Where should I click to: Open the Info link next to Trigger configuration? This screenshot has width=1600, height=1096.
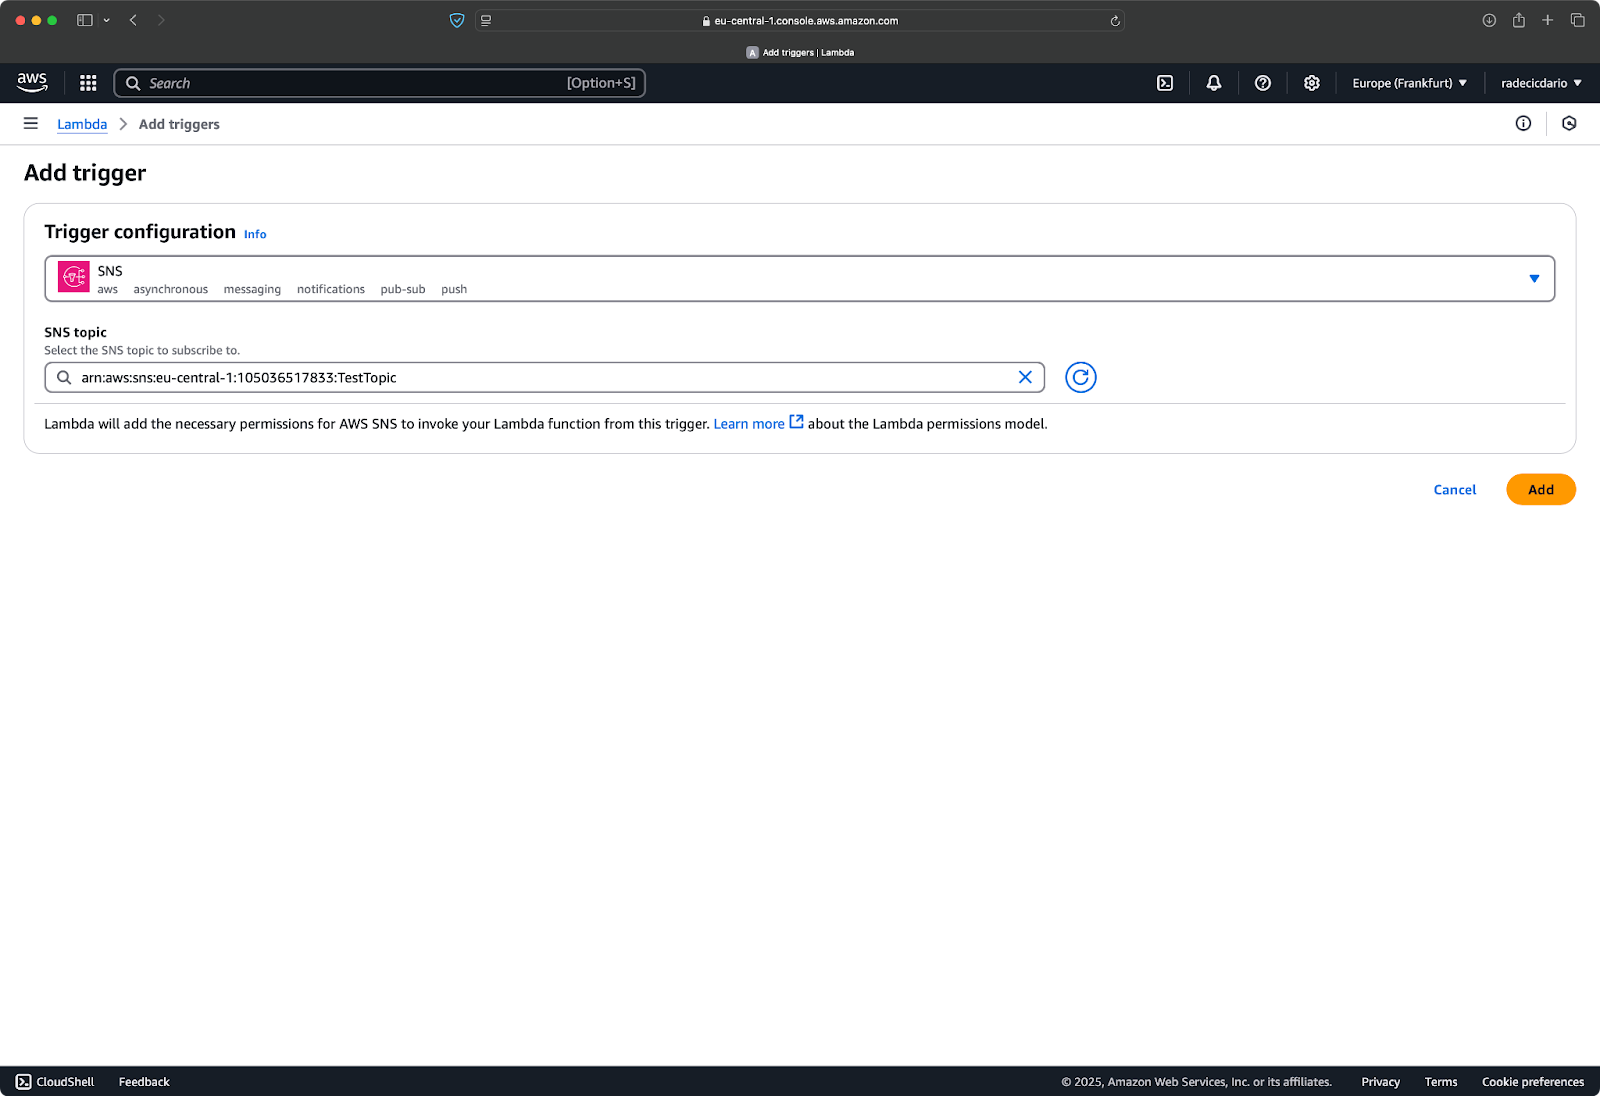pos(255,234)
